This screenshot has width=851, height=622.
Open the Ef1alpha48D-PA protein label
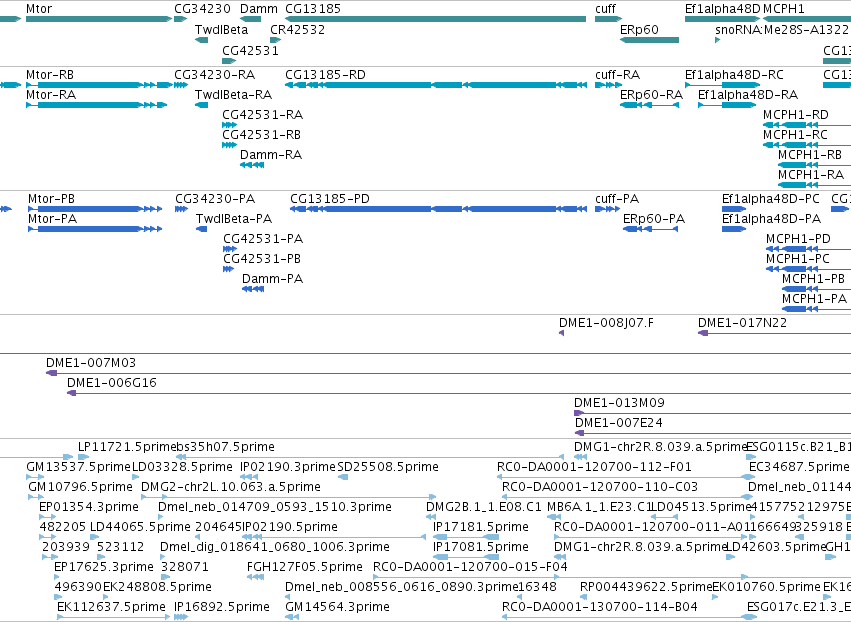click(771, 219)
